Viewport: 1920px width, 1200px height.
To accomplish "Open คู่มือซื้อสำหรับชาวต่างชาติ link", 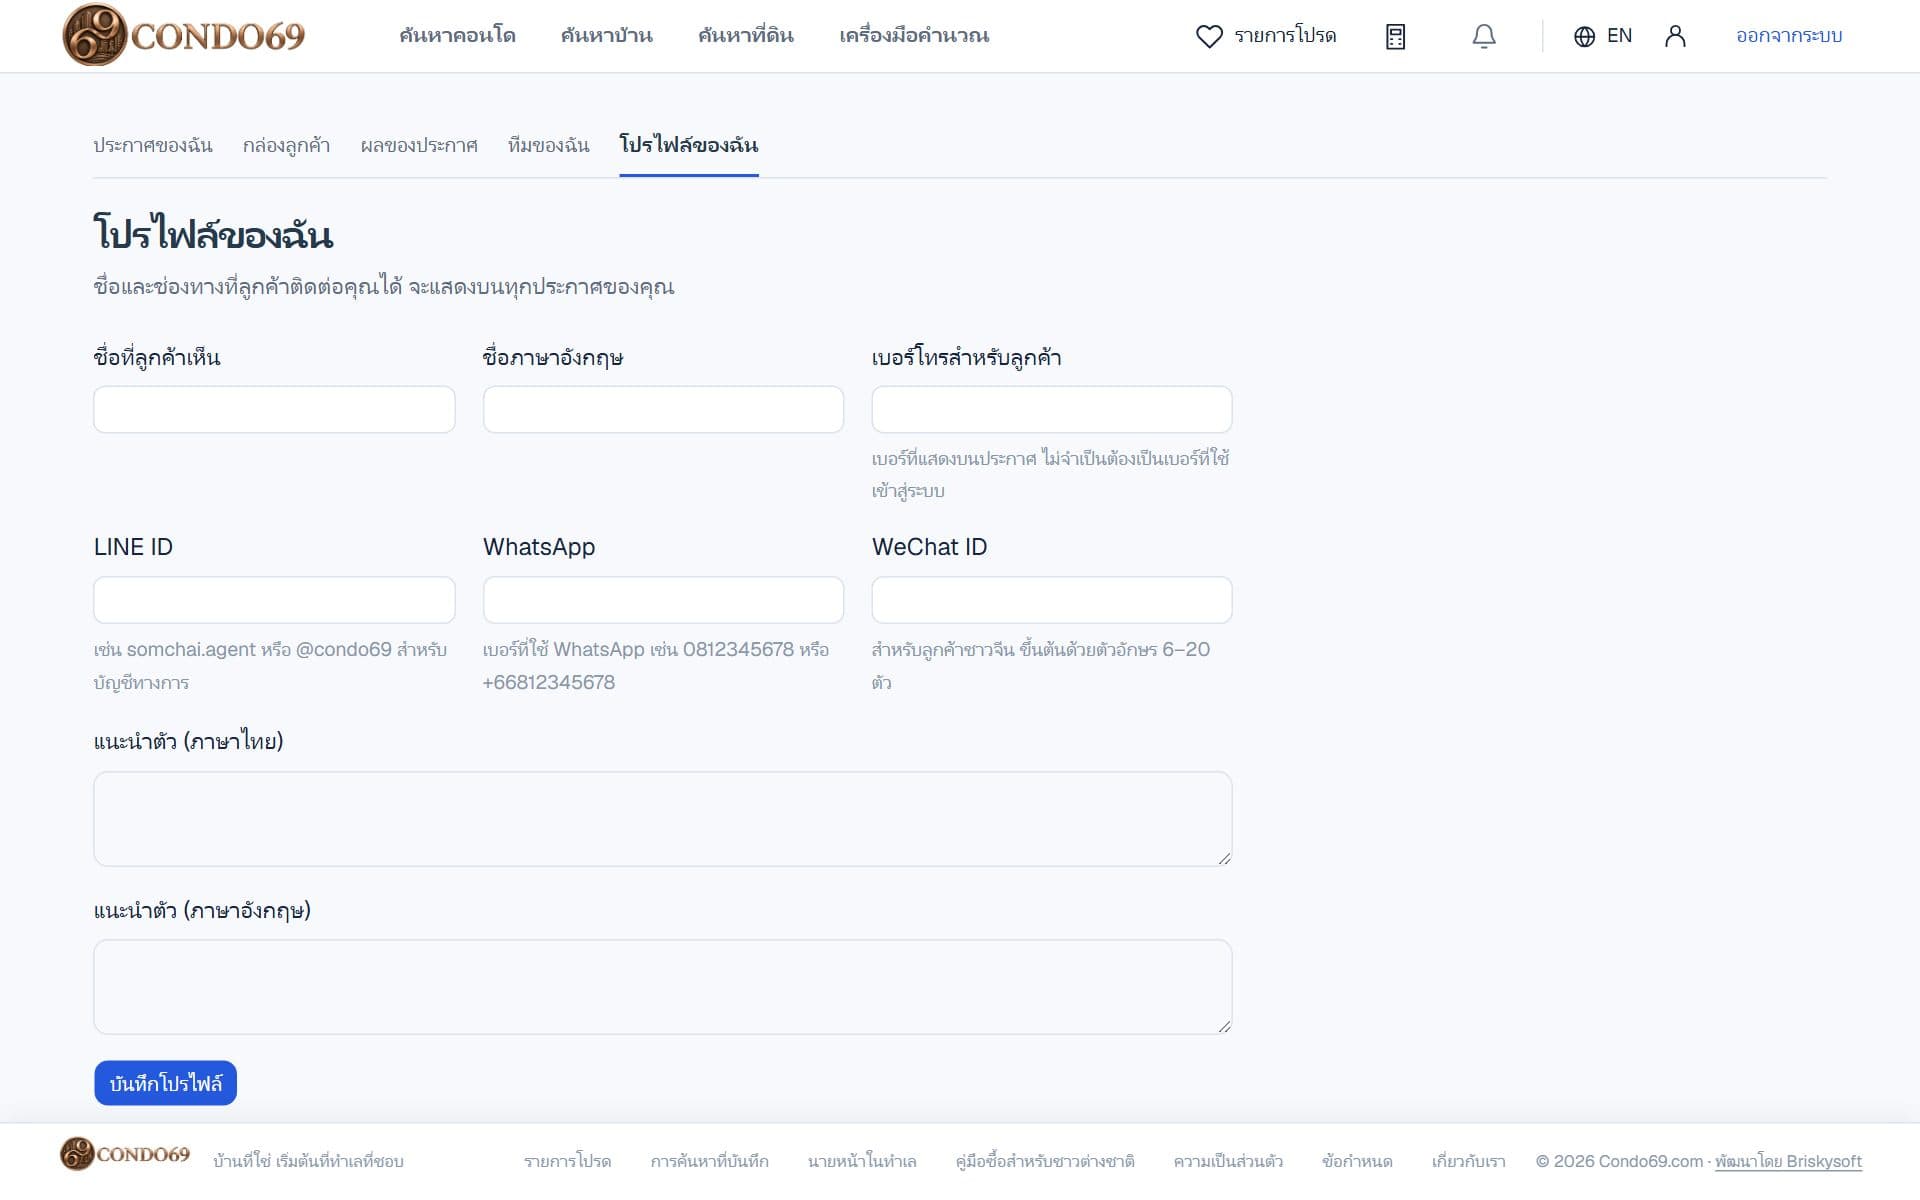I will click(1045, 1161).
